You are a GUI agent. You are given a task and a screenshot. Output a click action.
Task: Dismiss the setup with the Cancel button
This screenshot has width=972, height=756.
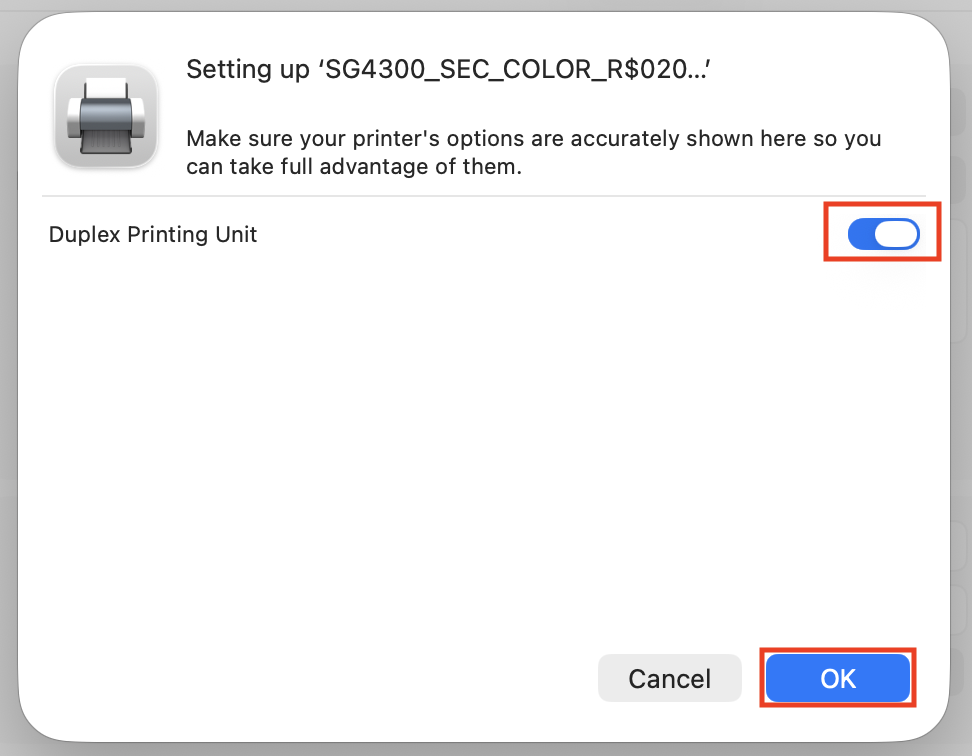tap(669, 679)
